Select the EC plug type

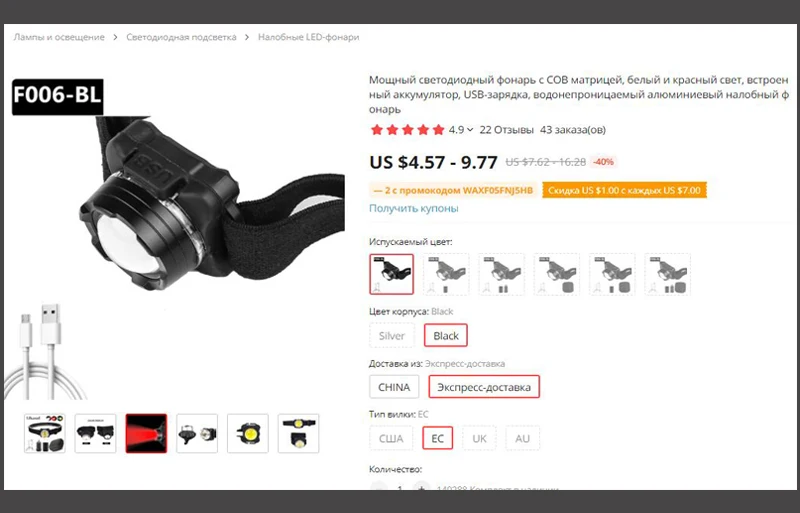point(437,438)
